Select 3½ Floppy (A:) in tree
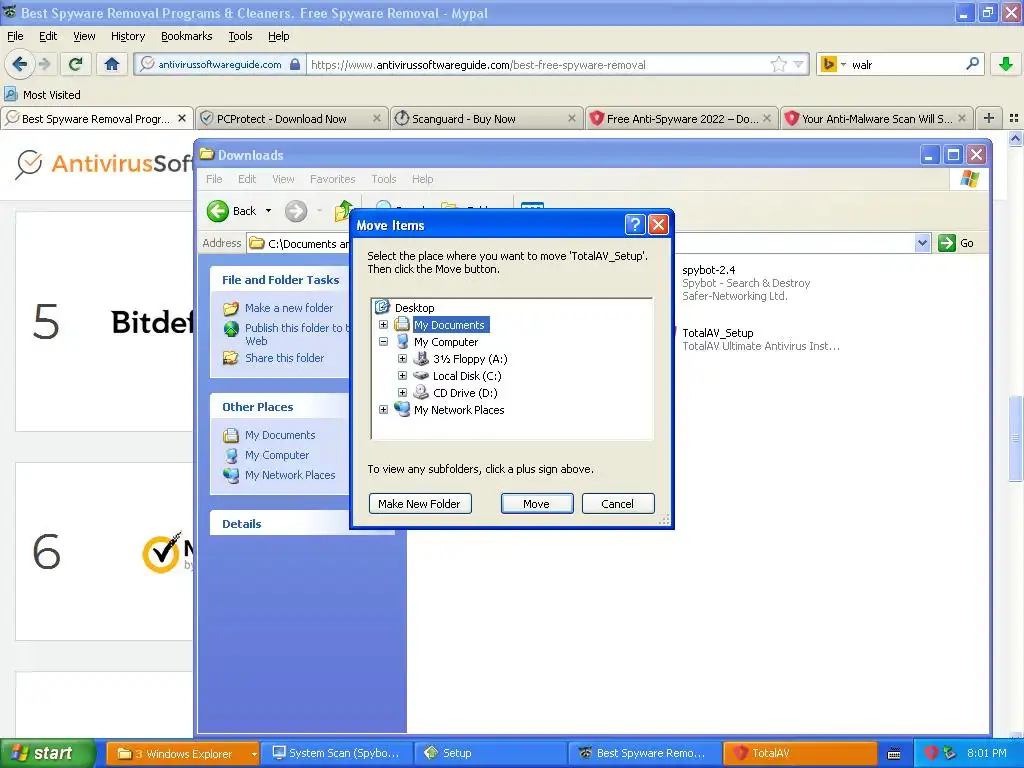This screenshot has width=1024, height=768. coord(470,359)
